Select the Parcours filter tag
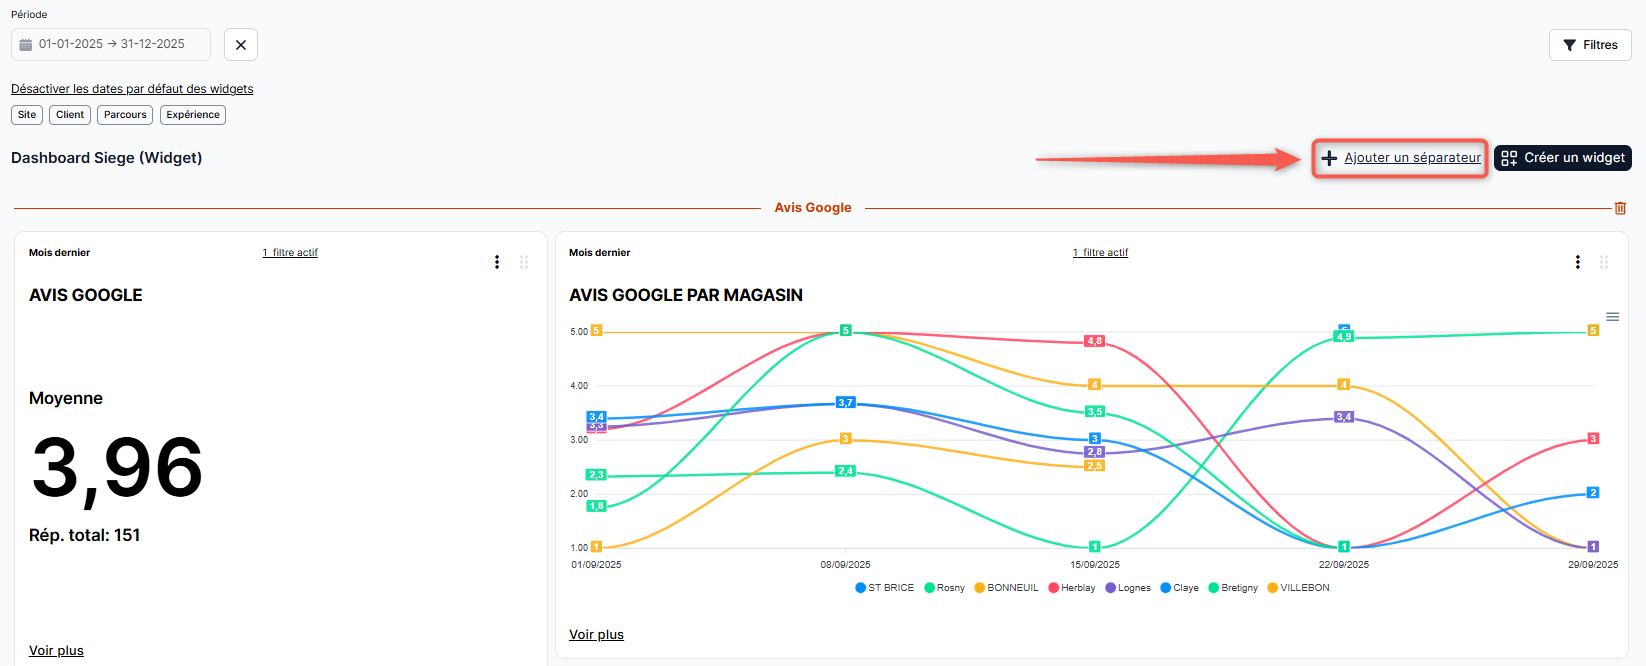Image resolution: width=1646 pixels, height=666 pixels. point(125,115)
